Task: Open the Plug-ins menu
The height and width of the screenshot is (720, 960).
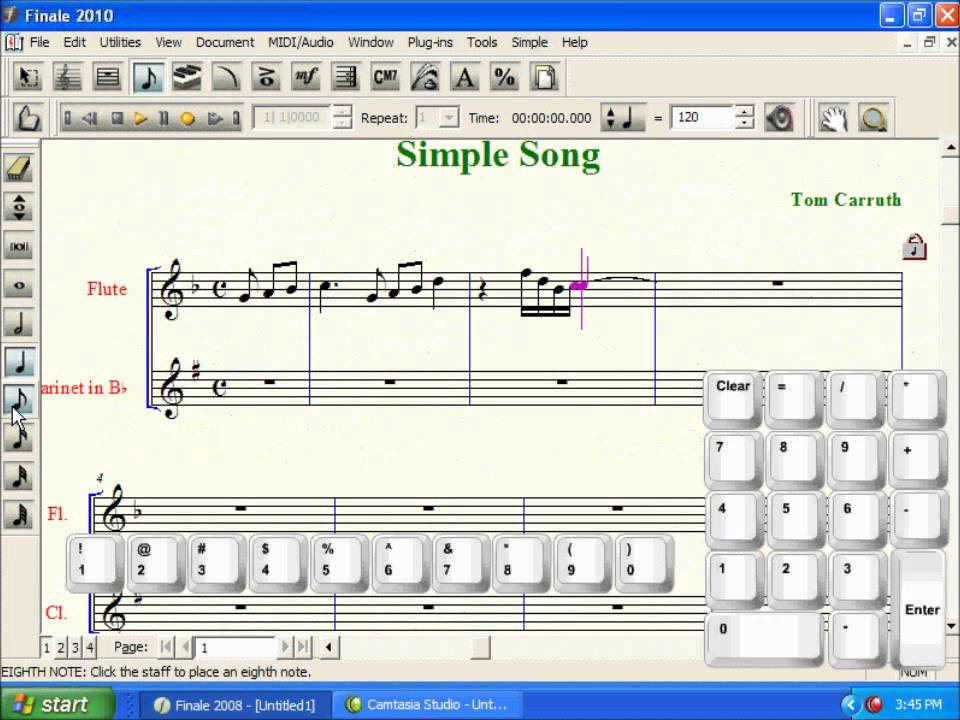Action: point(430,42)
